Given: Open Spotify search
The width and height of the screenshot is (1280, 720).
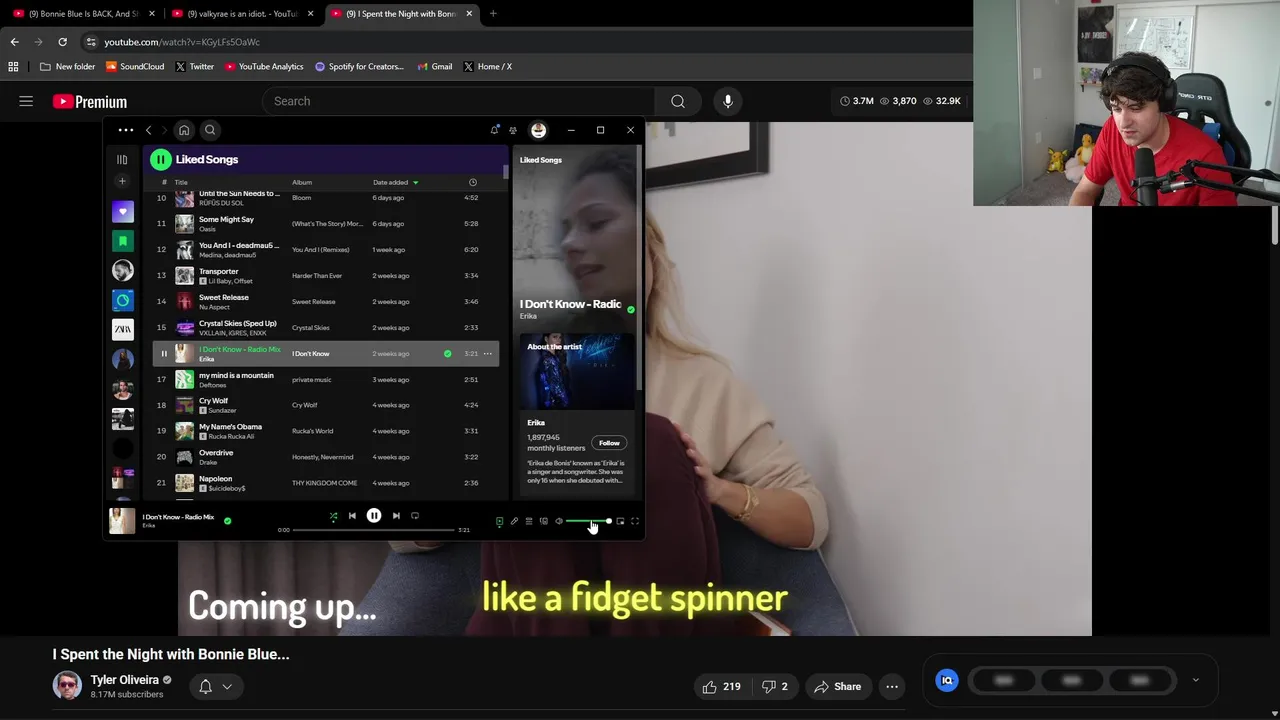Looking at the screenshot, I should 210,130.
